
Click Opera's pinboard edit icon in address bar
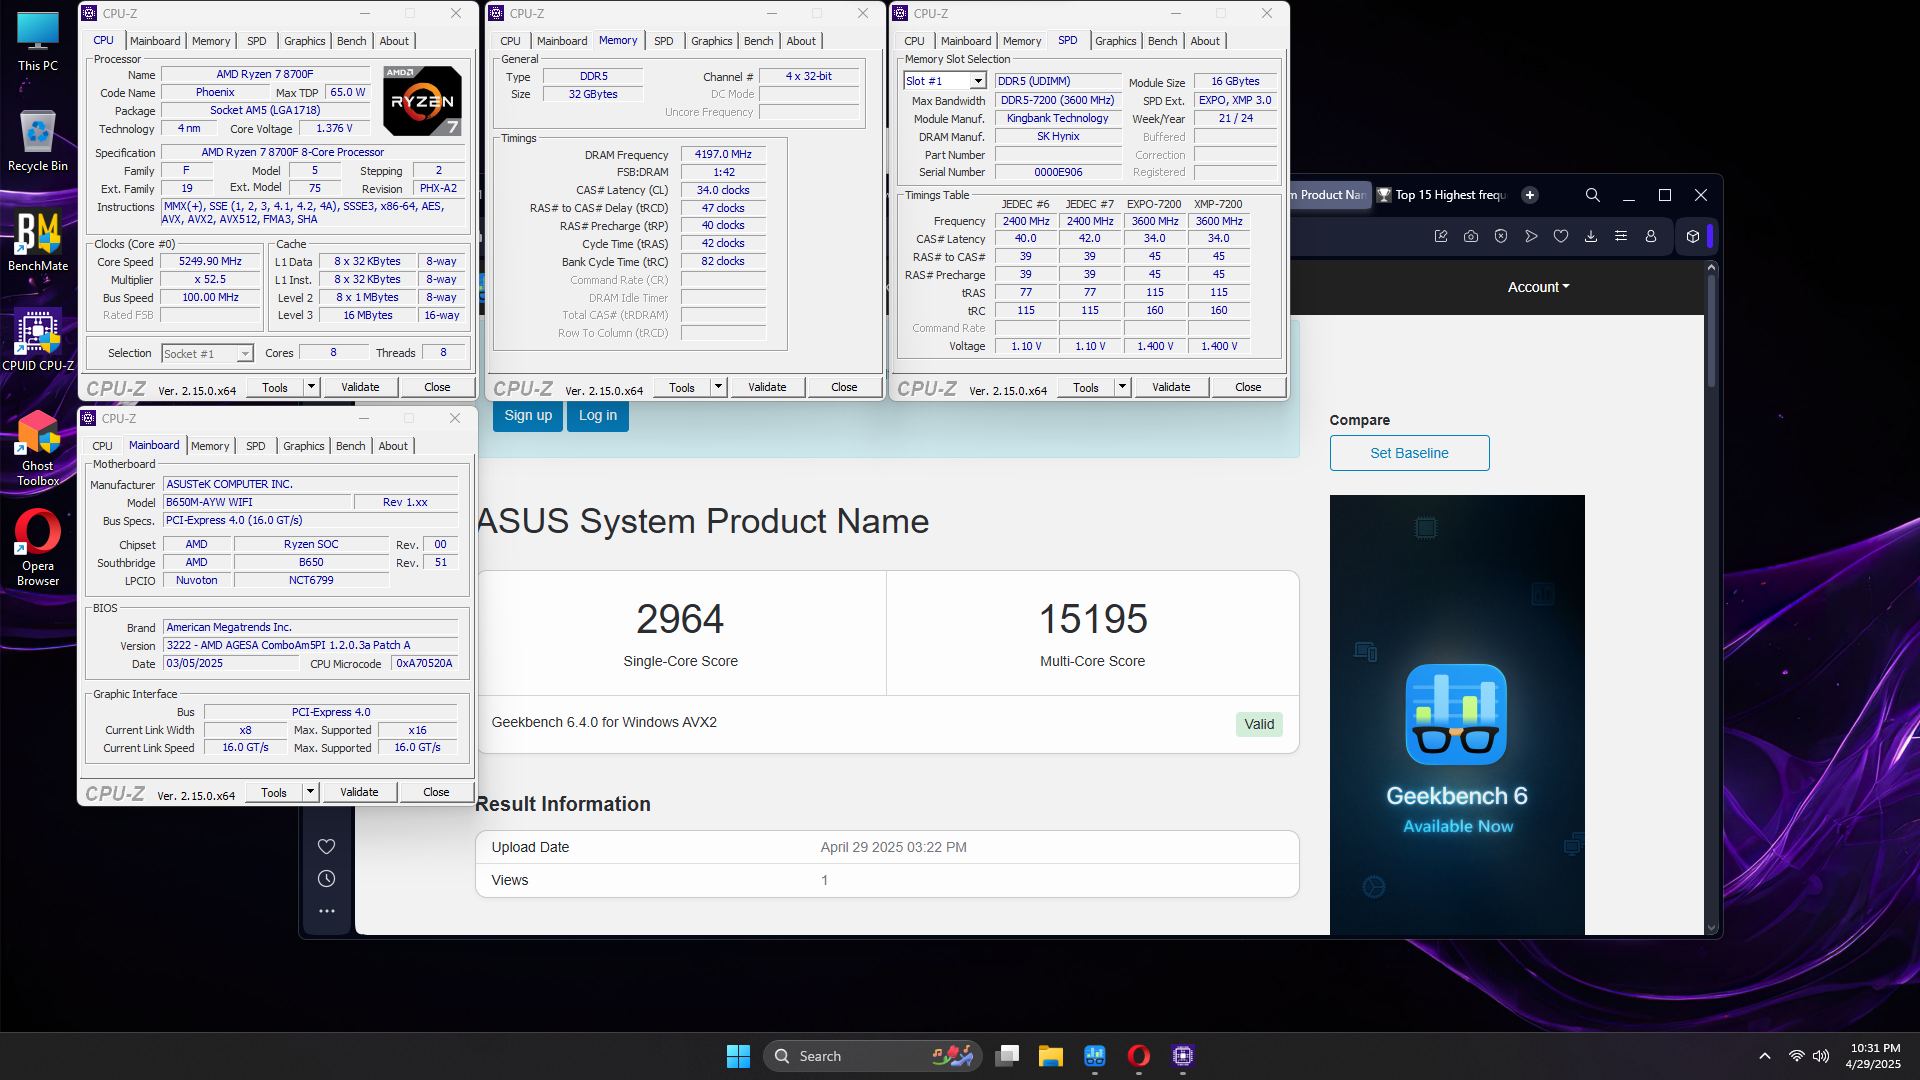pos(1441,236)
